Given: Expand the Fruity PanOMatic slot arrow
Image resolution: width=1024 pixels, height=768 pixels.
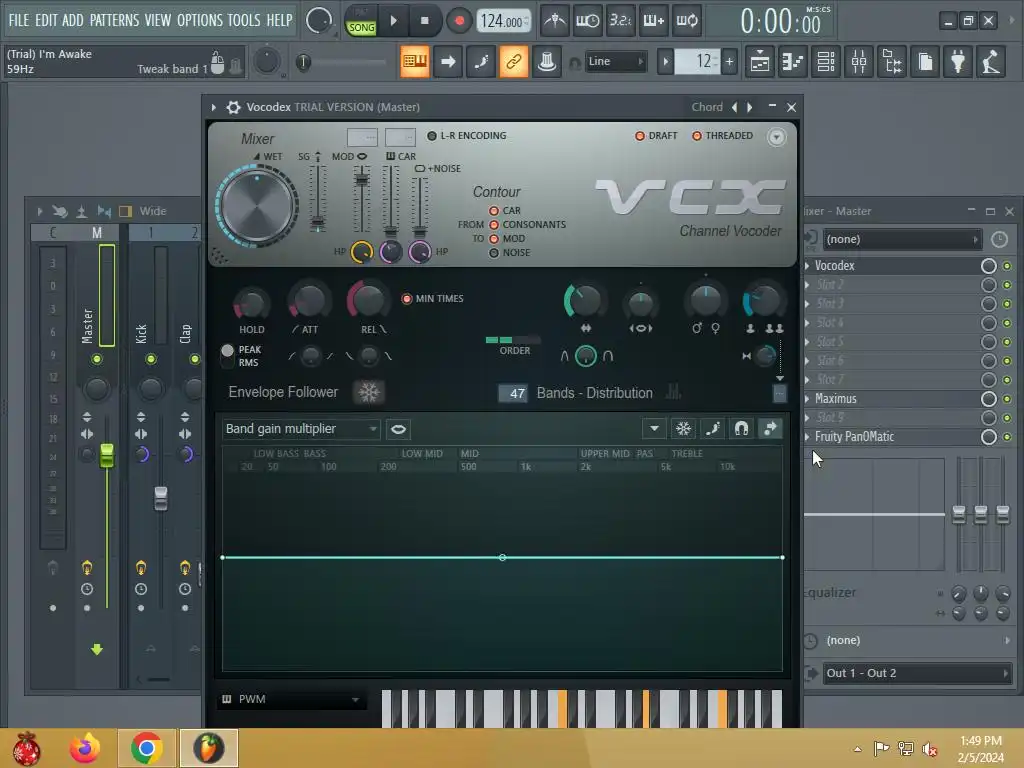Looking at the screenshot, I should click(808, 437).
